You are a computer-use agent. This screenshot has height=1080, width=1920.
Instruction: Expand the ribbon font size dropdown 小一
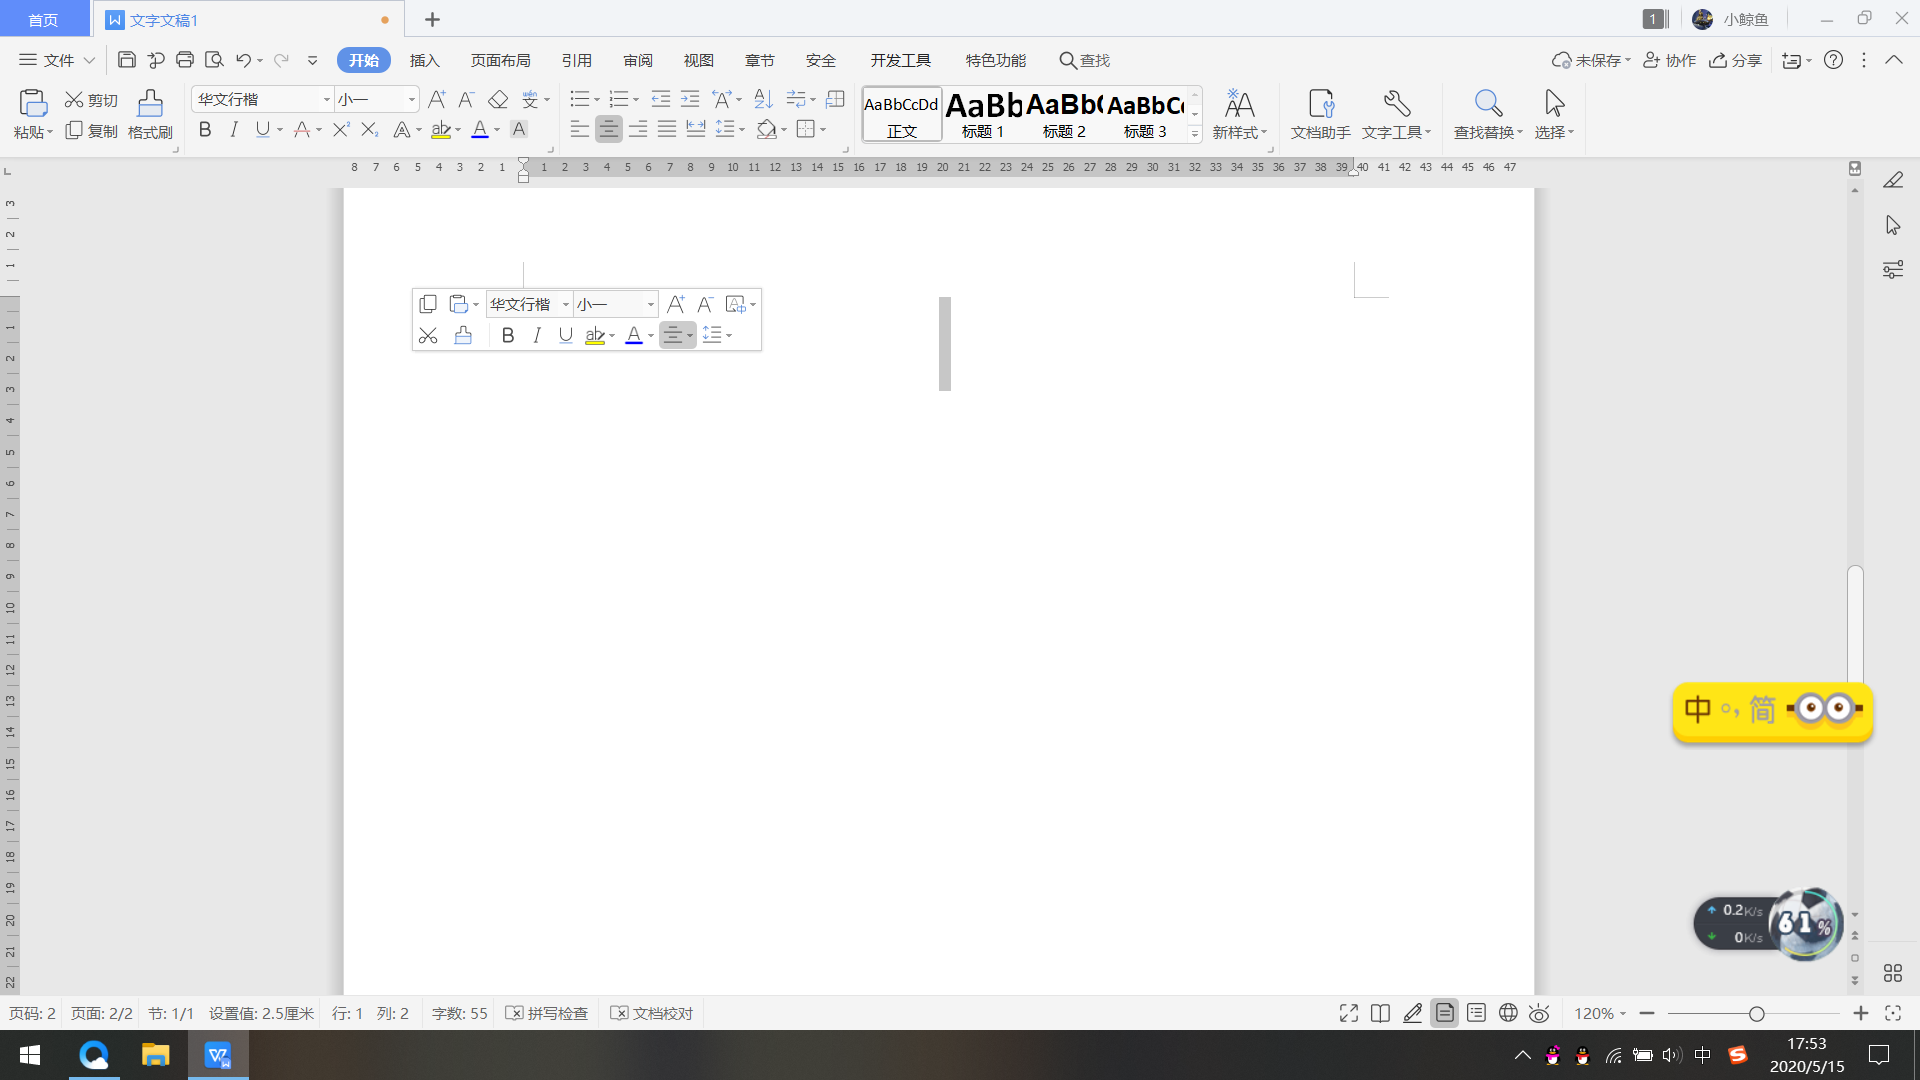click(x=411, y=100)
